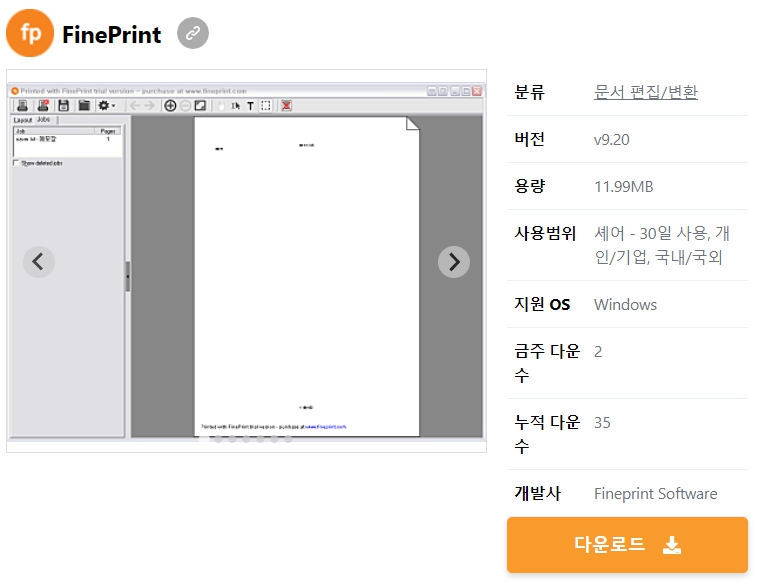Image resolution: width=757 pixels, height=586 pixels.
Task: Click the zoom in plus icon
Action: (x=170, y=105)
